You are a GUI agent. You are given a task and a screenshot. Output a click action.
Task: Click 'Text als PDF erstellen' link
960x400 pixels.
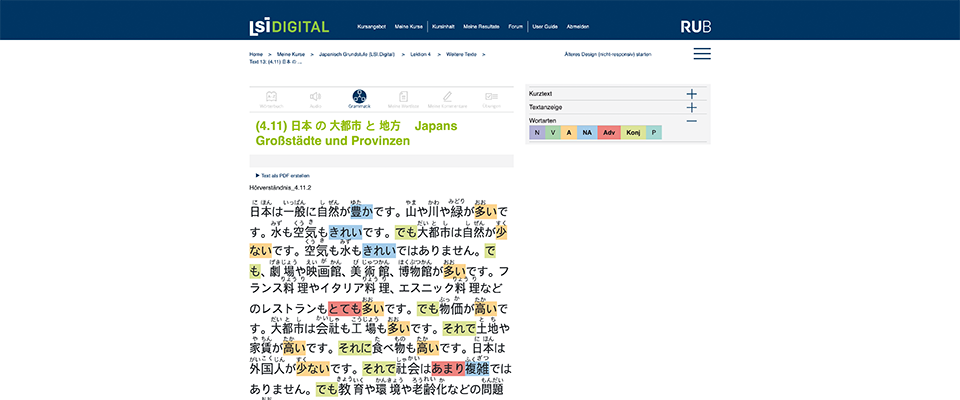click(285, 175)
